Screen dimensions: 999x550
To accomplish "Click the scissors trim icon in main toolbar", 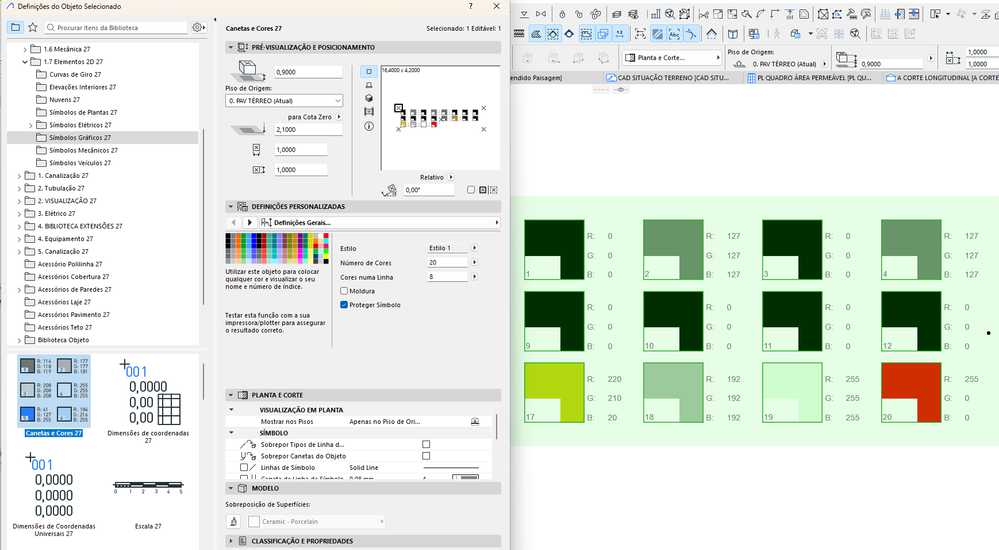I will point(703,14).
